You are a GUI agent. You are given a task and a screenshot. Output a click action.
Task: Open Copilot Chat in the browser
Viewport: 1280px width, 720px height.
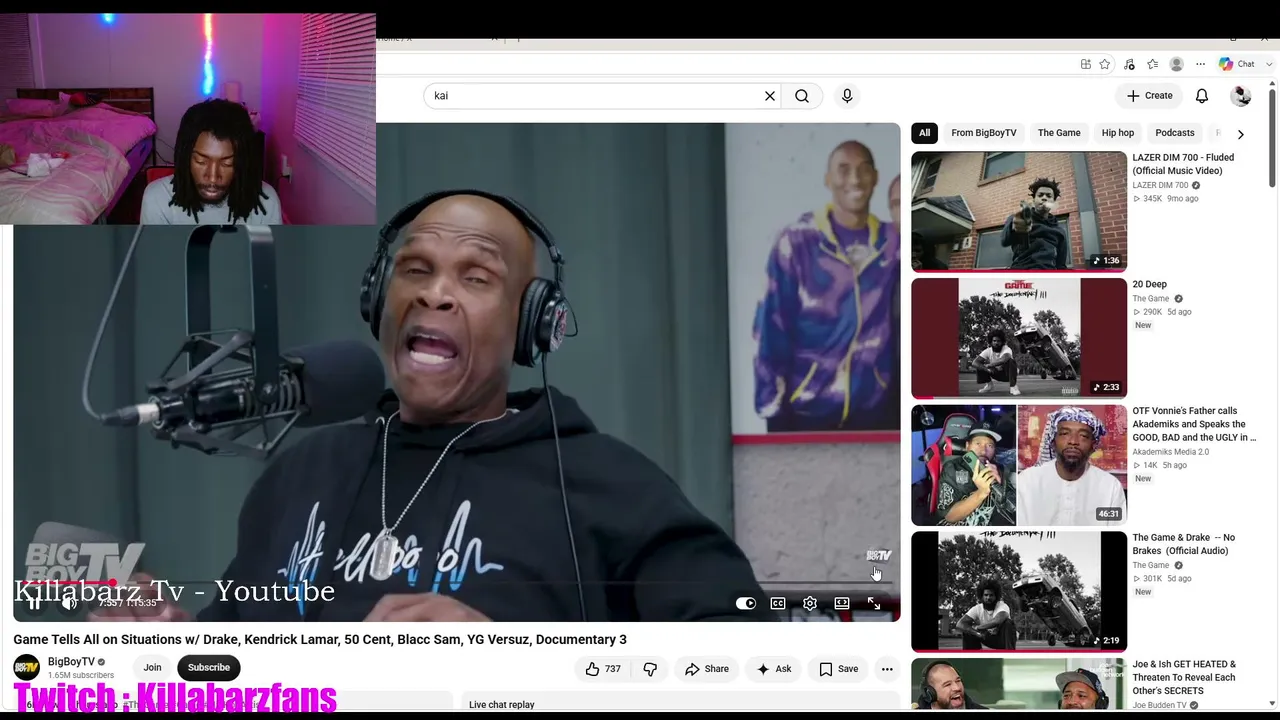click(x=1237, y=64)
